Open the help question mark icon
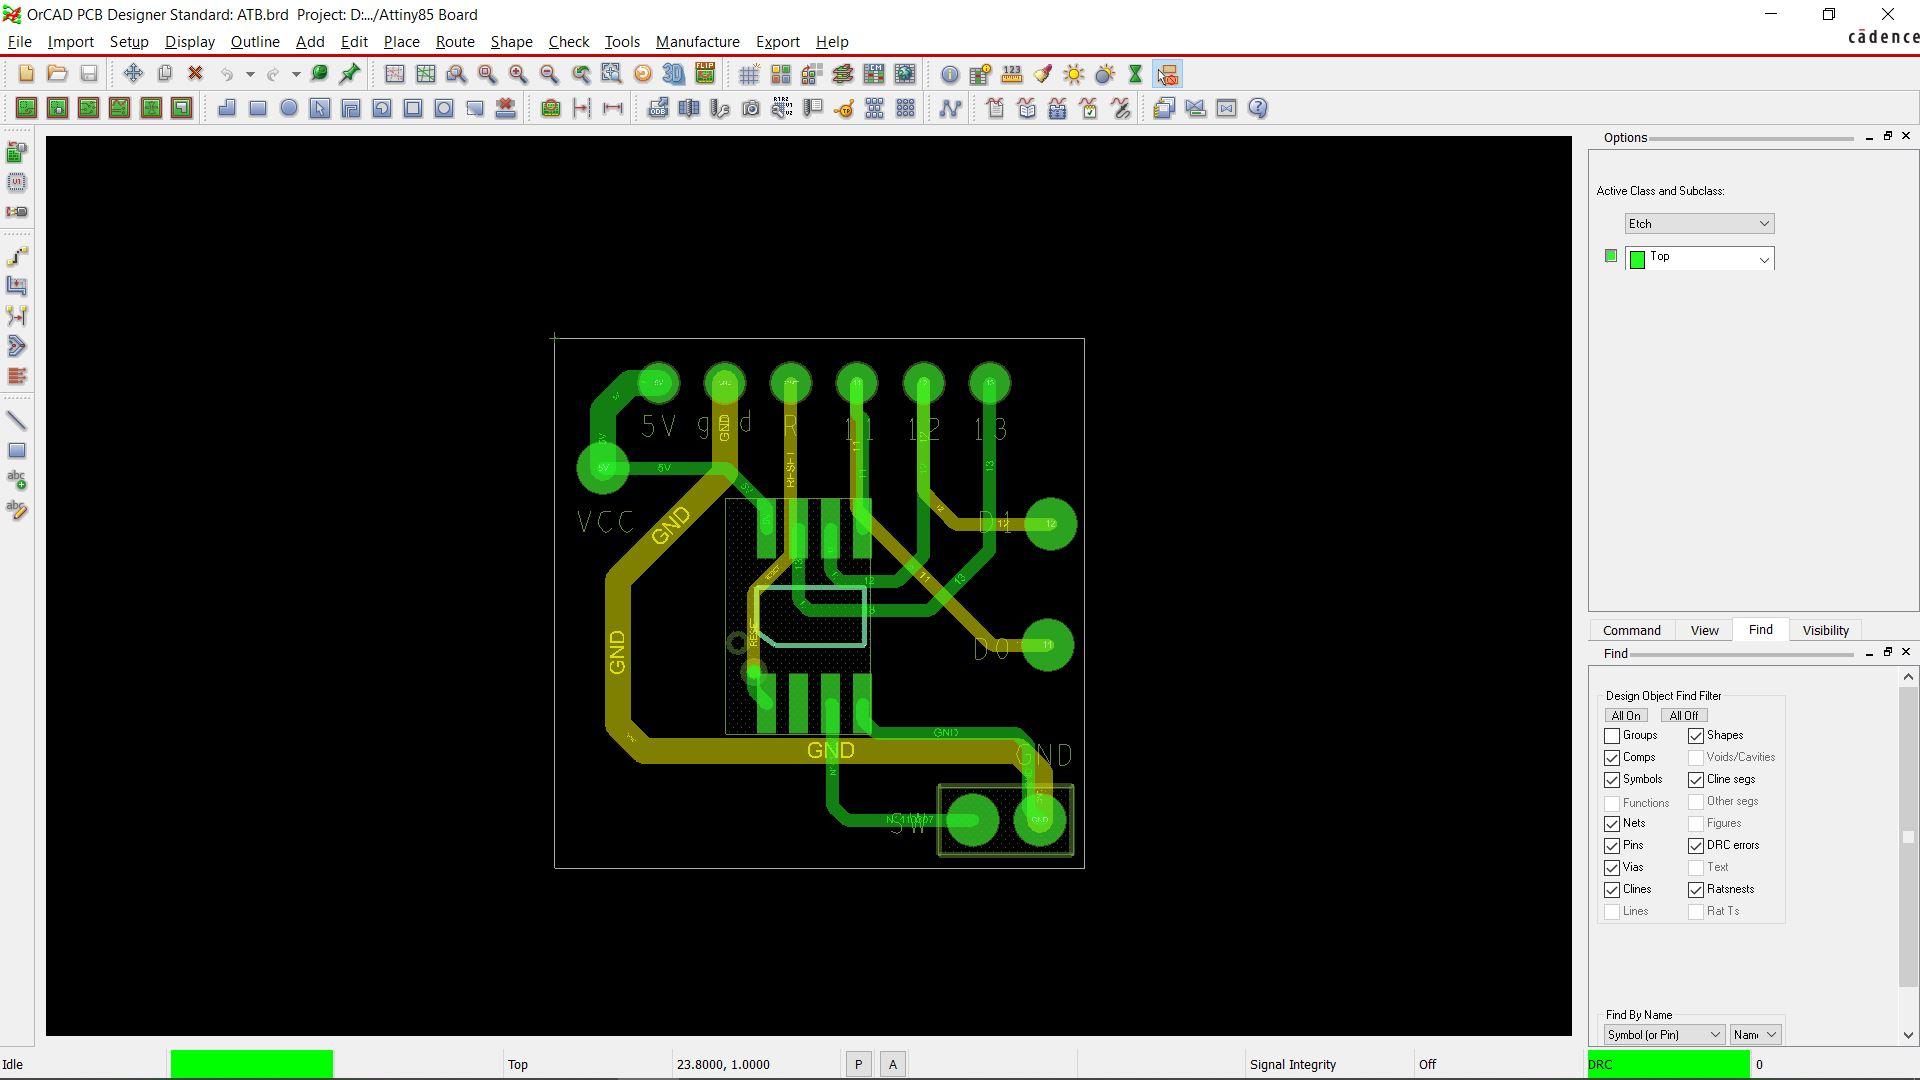Viewport: 1920px width, 1080px height. pos(1258,108)
